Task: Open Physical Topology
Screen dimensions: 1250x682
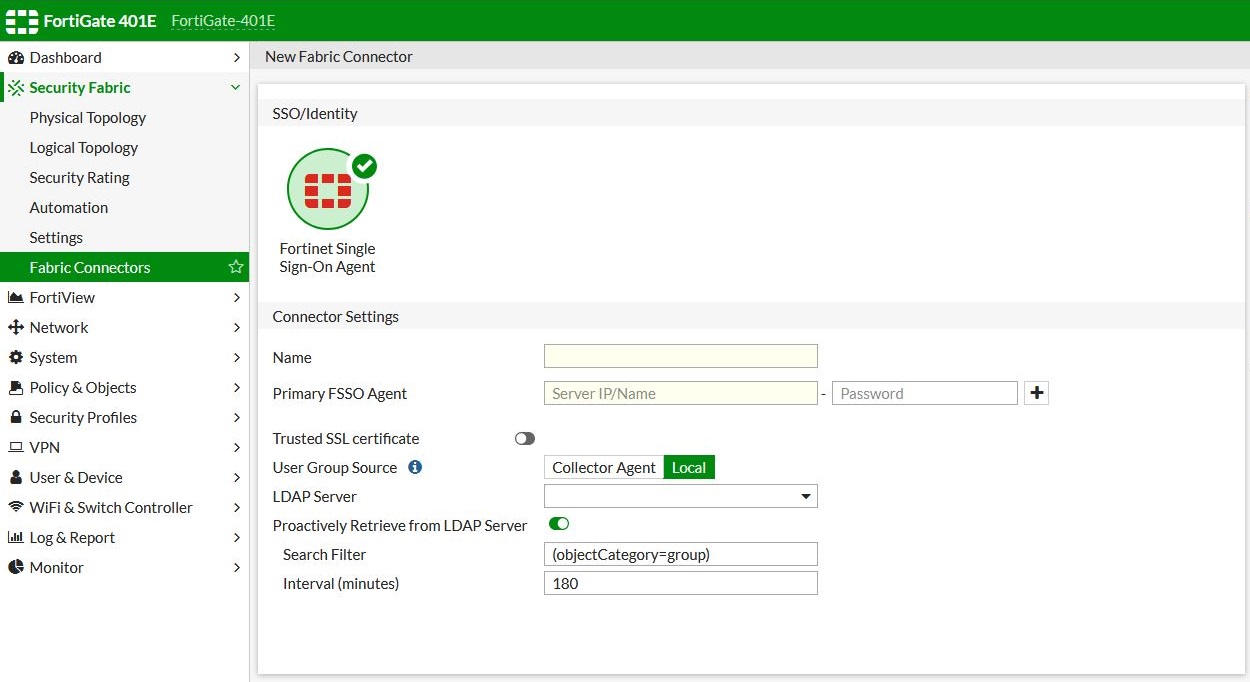Action: pos(88,117)
